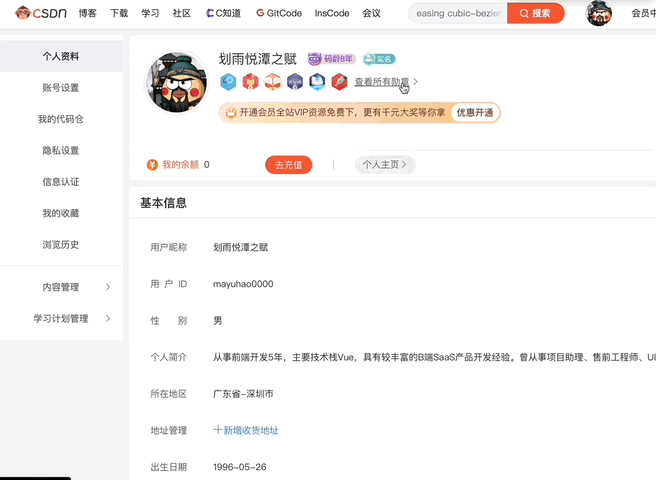The height and width of the screenshot is (480, 656).
Task: Select 信息认证 in sidebar
Action: point(61,182)
